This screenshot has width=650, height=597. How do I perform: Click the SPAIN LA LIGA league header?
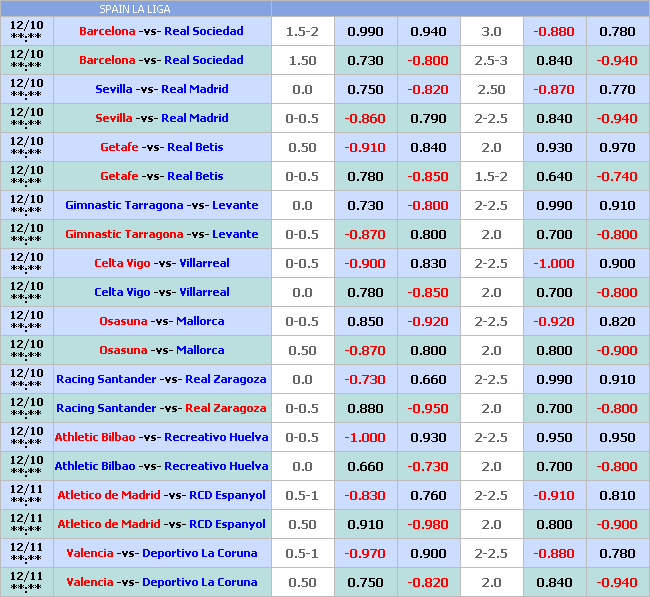tap(136, 9)
